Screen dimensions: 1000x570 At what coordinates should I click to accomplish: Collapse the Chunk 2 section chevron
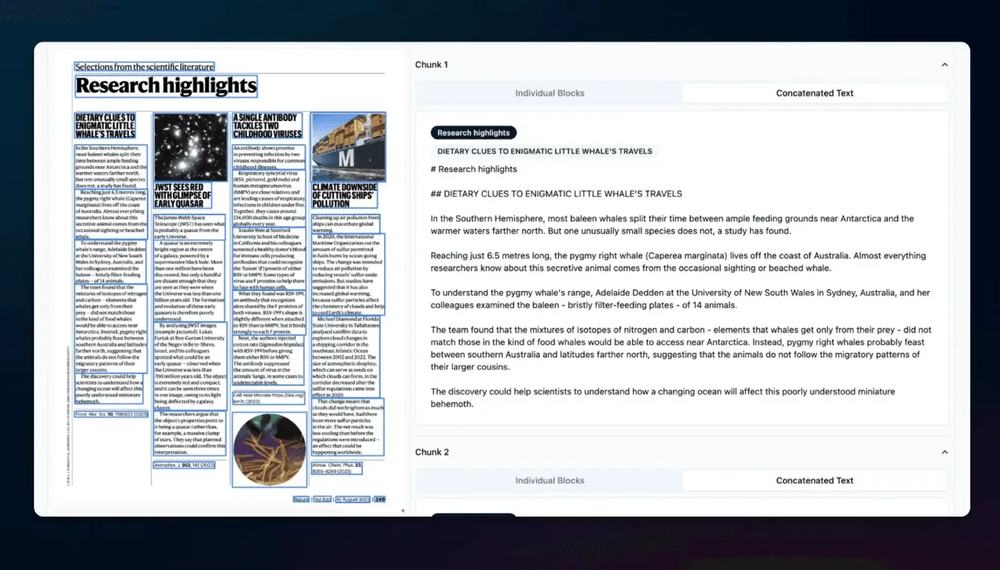pos(944,453)
